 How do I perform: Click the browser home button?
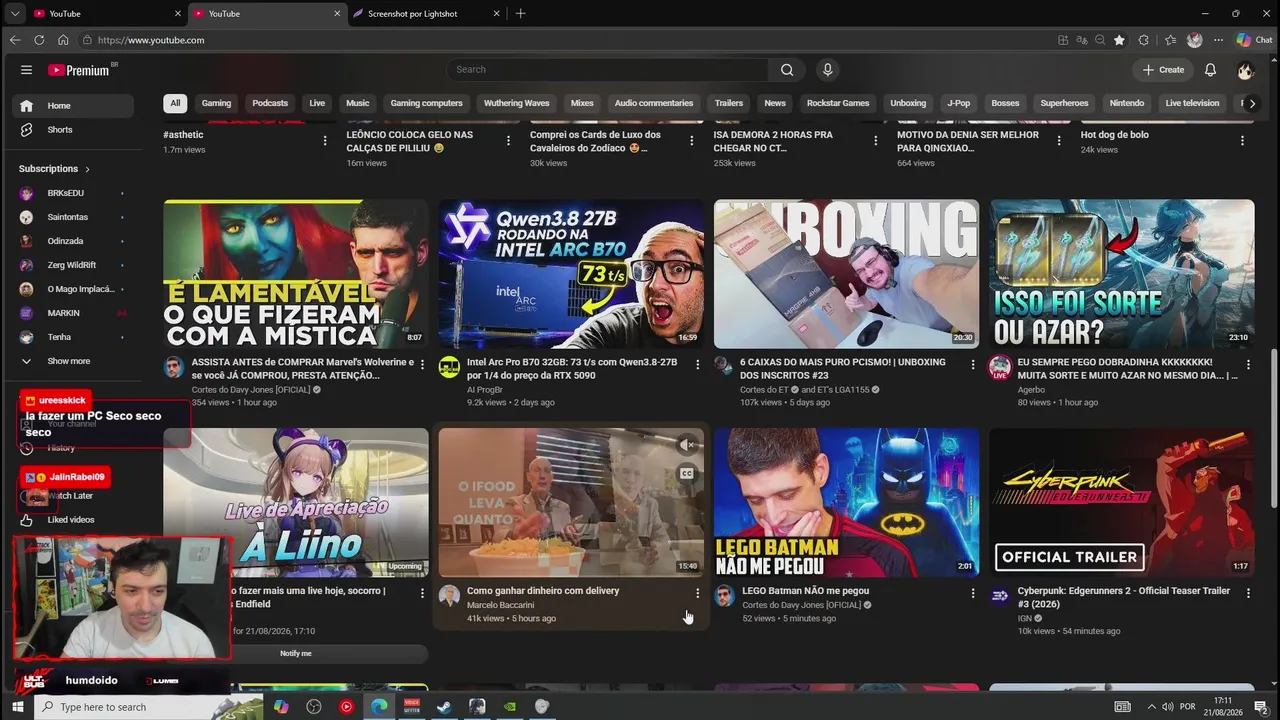(x=63, y=40)
